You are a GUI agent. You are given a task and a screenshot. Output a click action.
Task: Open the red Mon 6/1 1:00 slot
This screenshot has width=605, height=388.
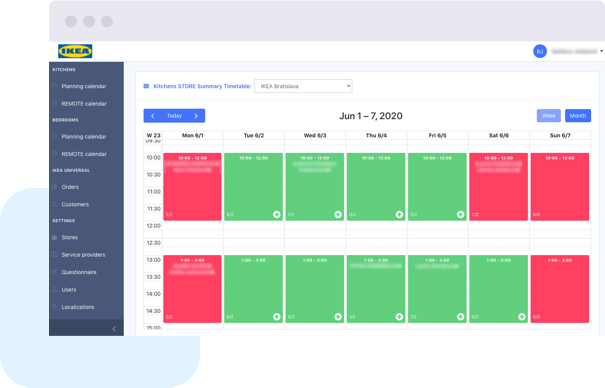point(193,289)
